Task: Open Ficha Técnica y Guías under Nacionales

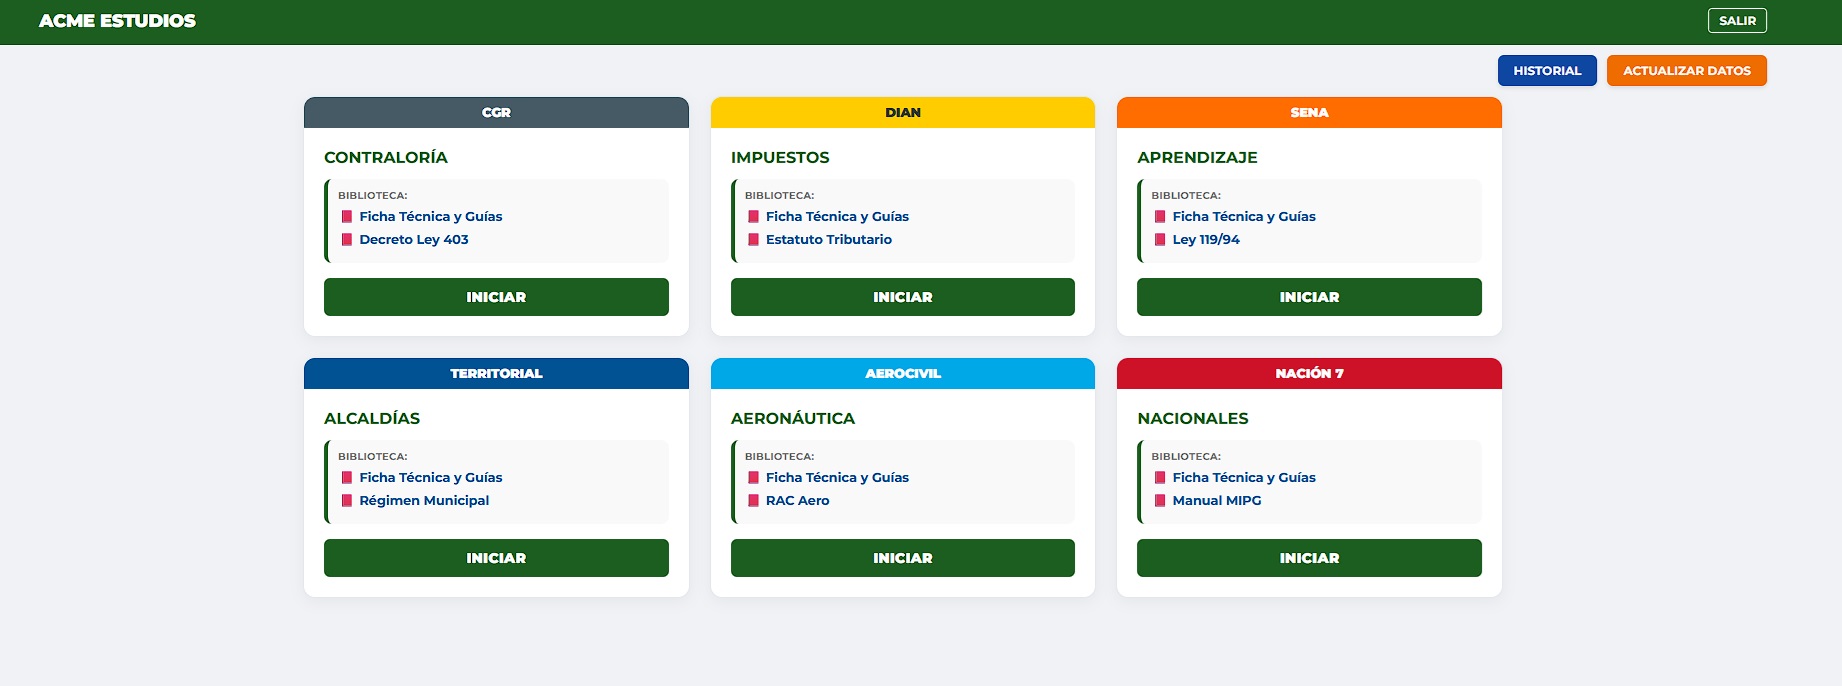Action: (1243, 478)
